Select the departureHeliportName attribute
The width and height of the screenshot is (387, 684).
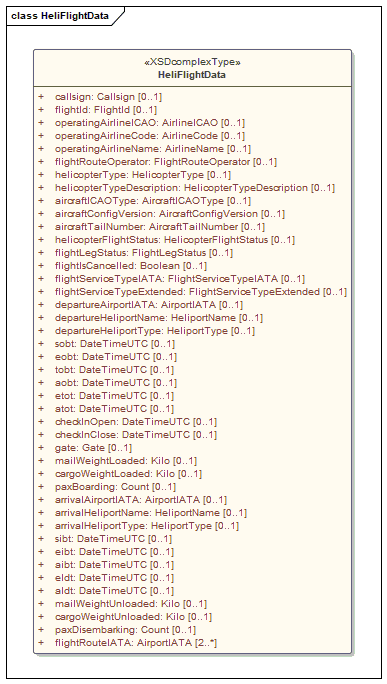159,318
